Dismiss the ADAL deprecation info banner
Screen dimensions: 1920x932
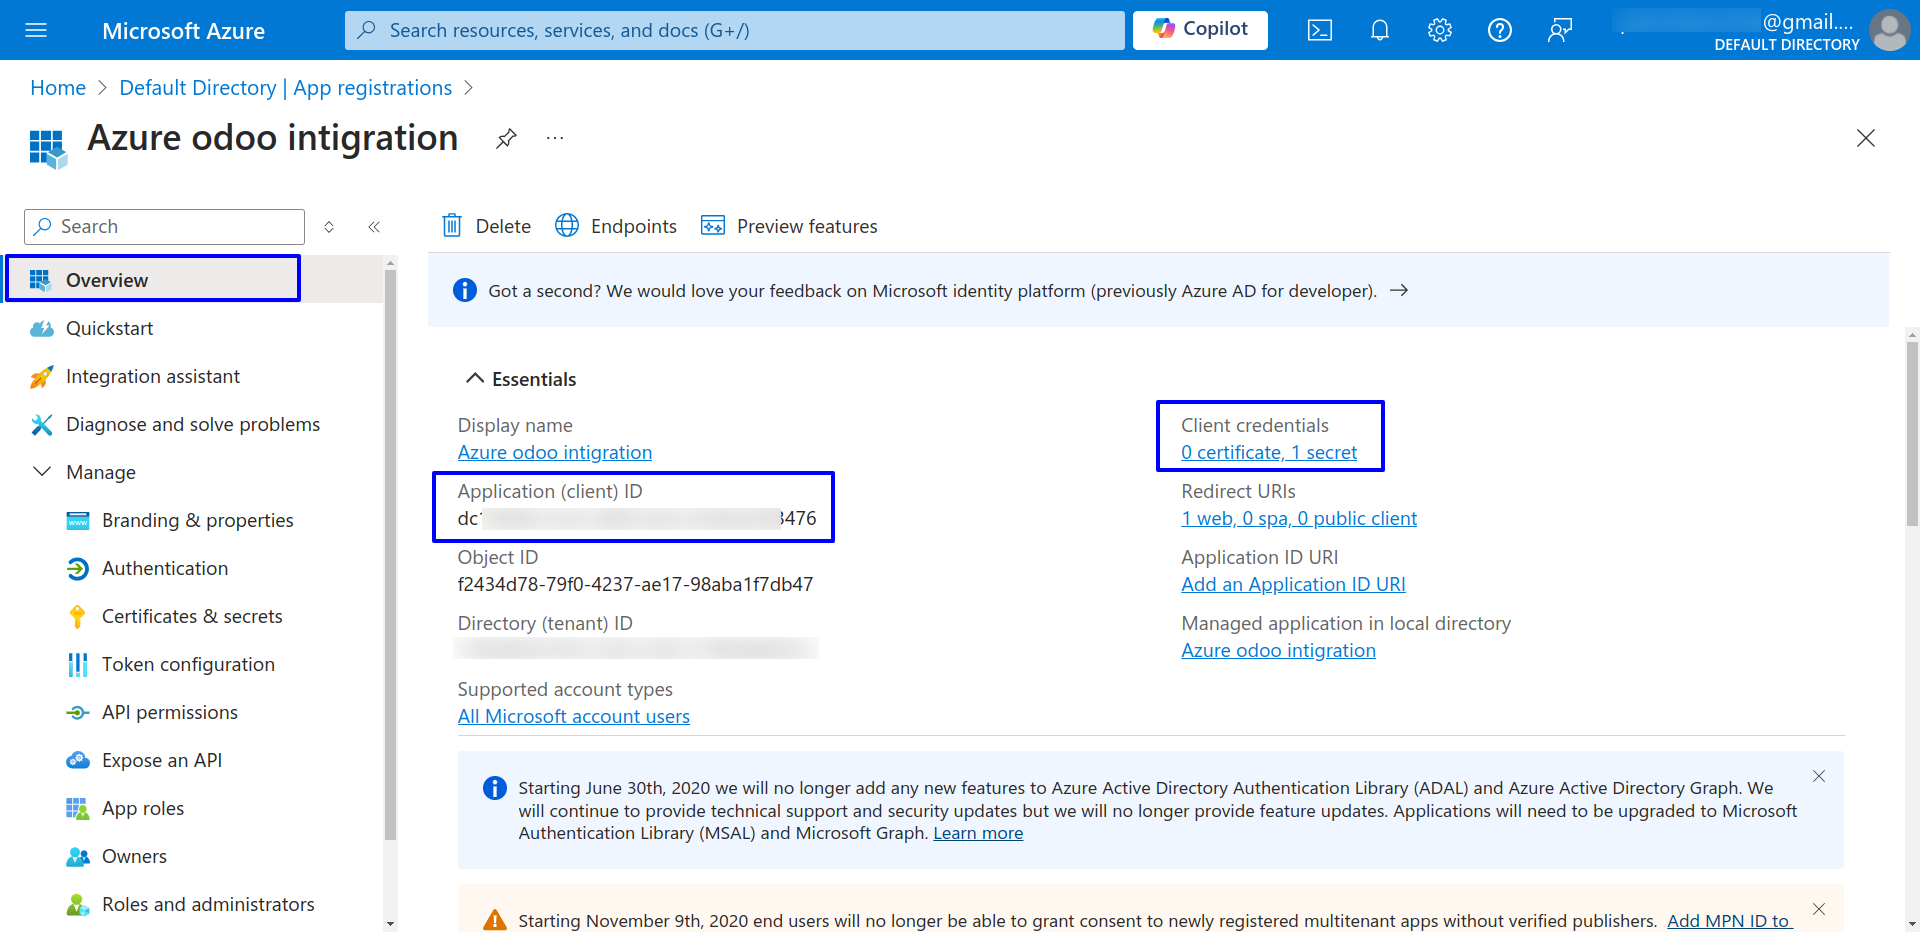(x=1818, y=776)
